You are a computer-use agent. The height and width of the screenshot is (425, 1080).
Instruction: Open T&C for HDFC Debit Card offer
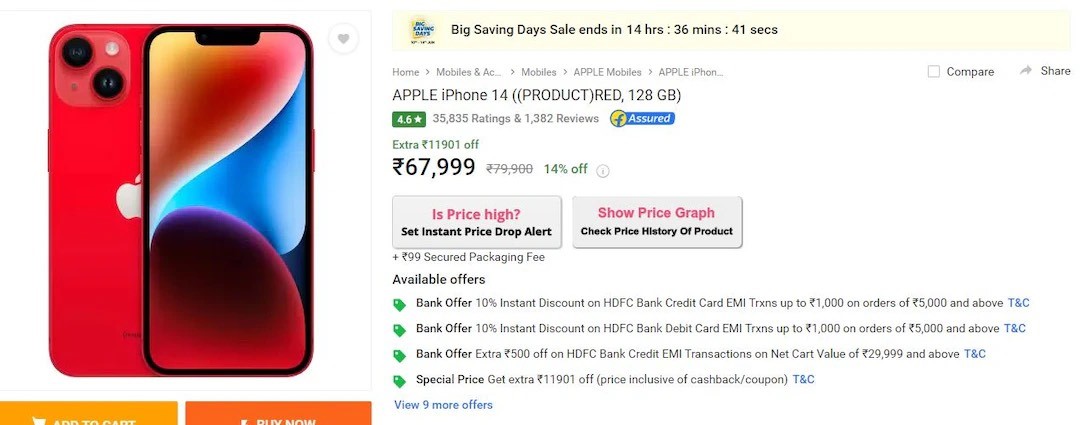(x=1014, y=328)
